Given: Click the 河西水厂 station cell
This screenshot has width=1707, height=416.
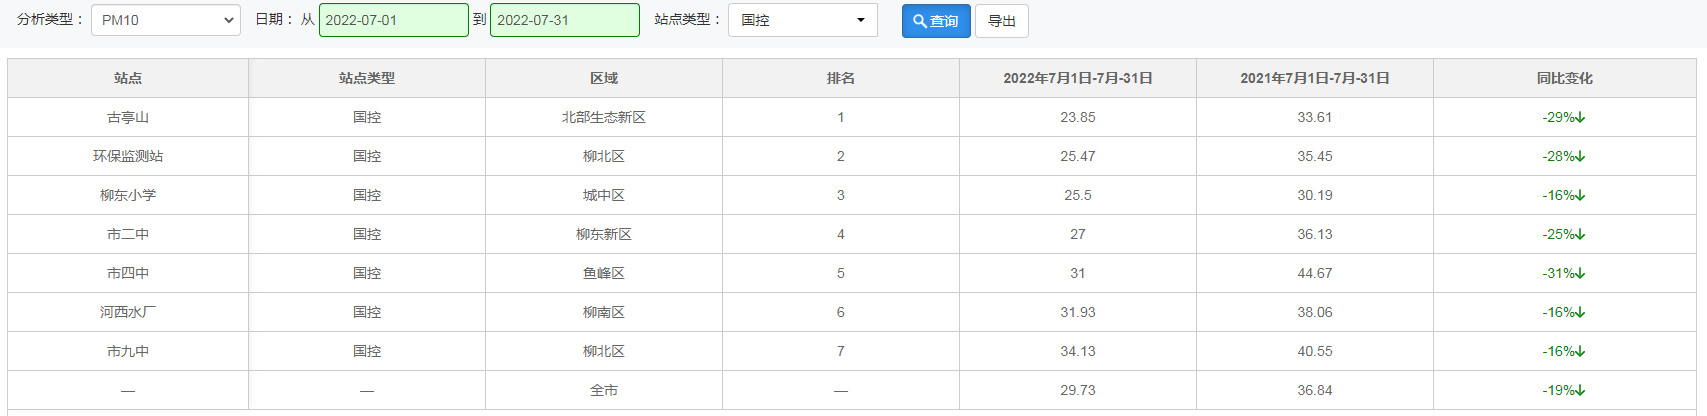Looking at the screenshot, I should pyautogui.click(x=128, y=312).
